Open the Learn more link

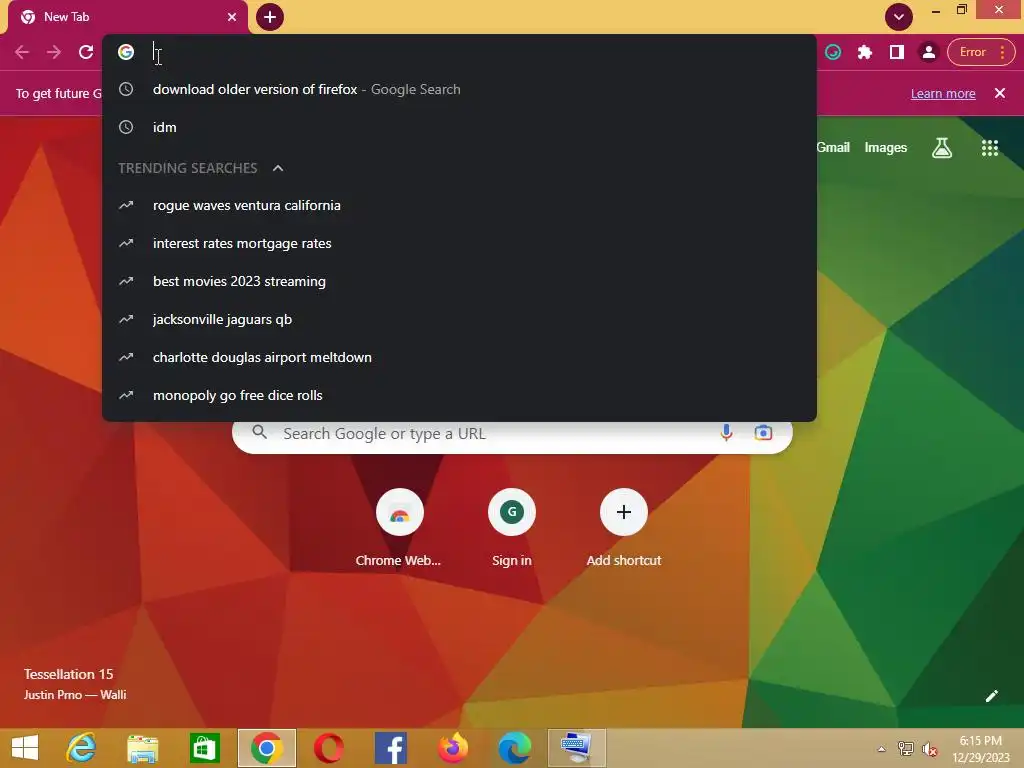(x=943, y=93)
